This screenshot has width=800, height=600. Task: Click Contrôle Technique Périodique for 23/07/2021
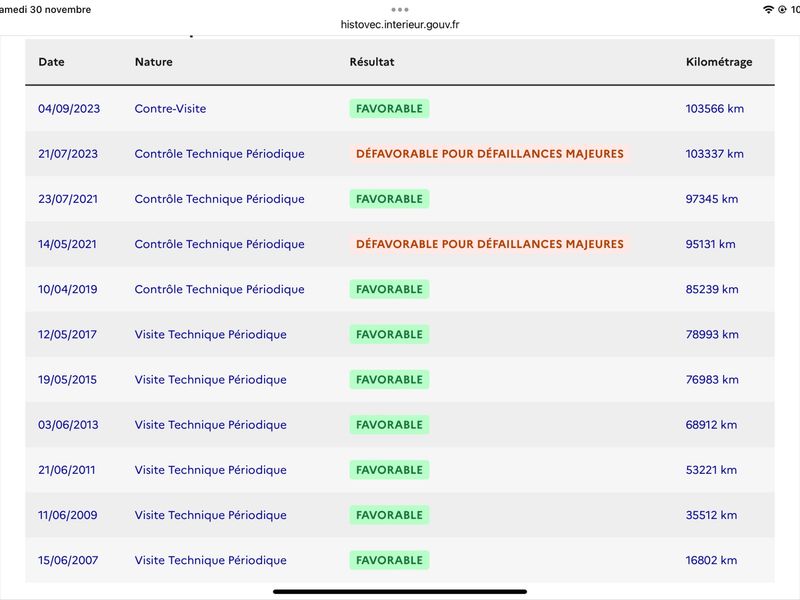point(219,199)
